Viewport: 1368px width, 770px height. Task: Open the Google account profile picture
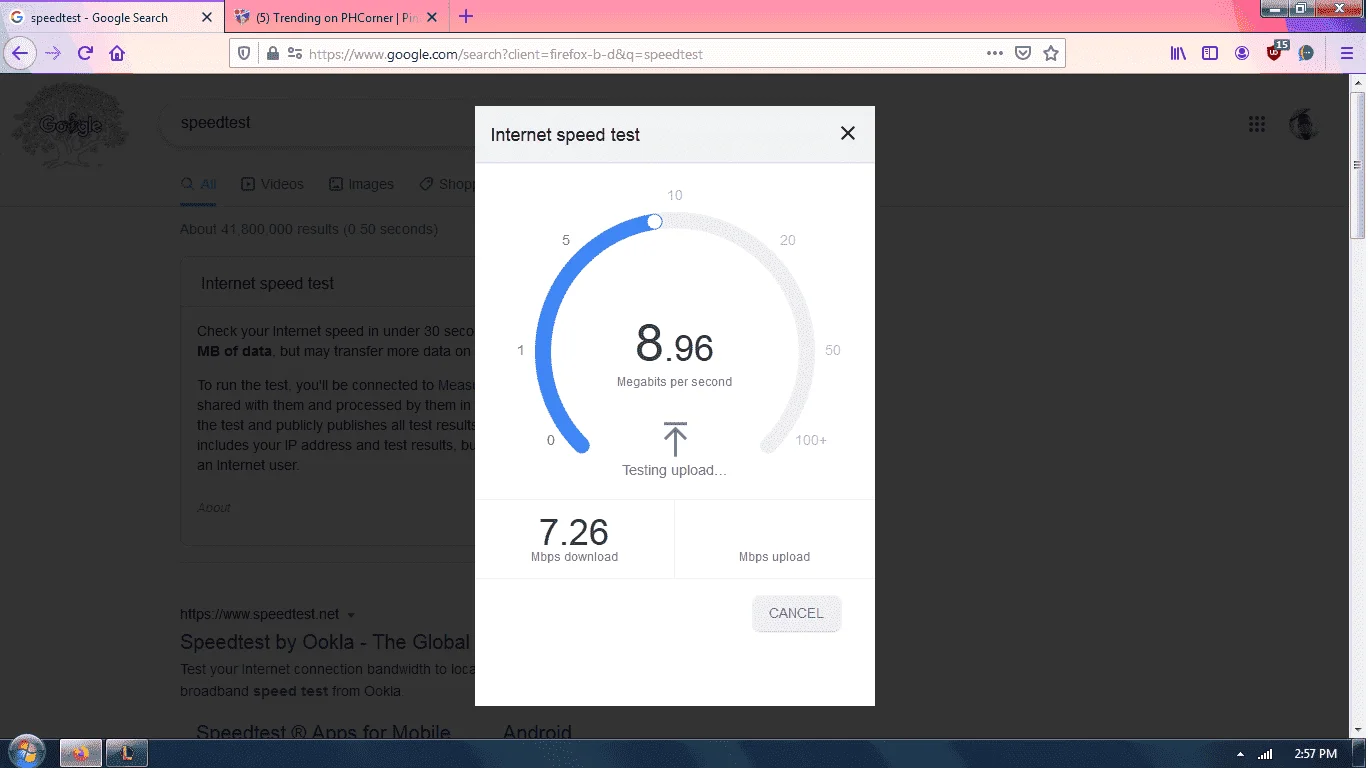[x=1304, y=124]
